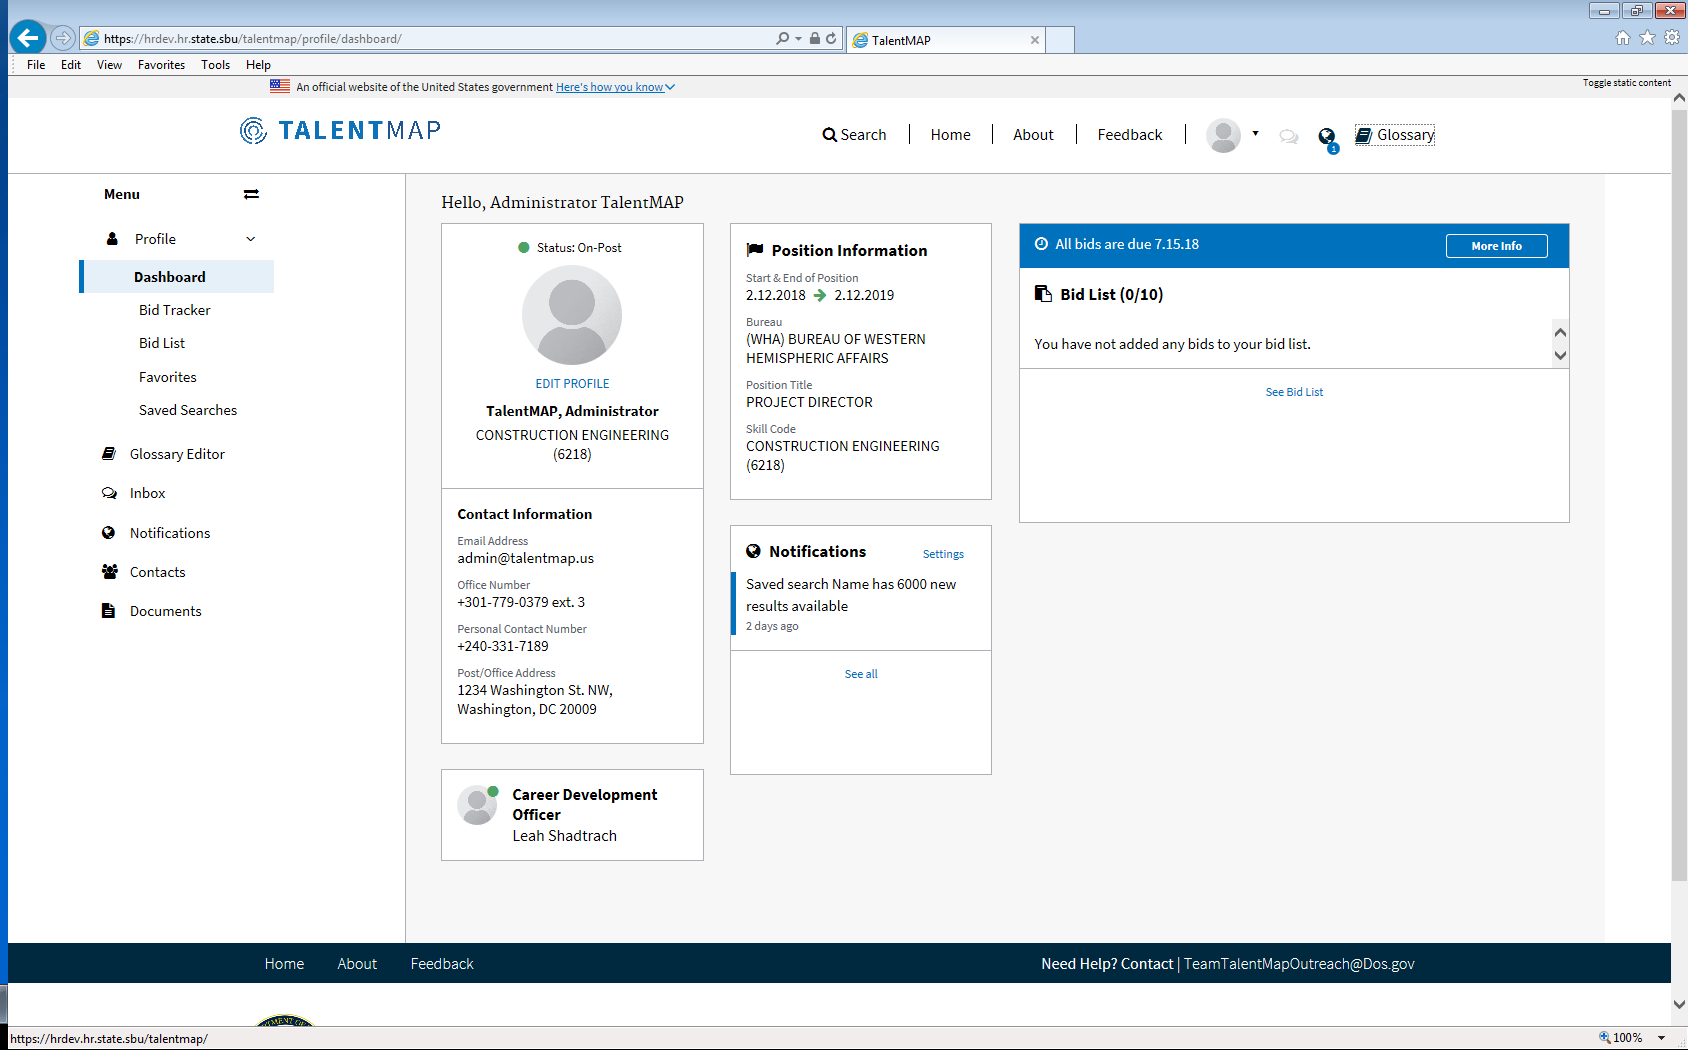
Task: Expand the Here's how you know link
Action: (615, 87)
